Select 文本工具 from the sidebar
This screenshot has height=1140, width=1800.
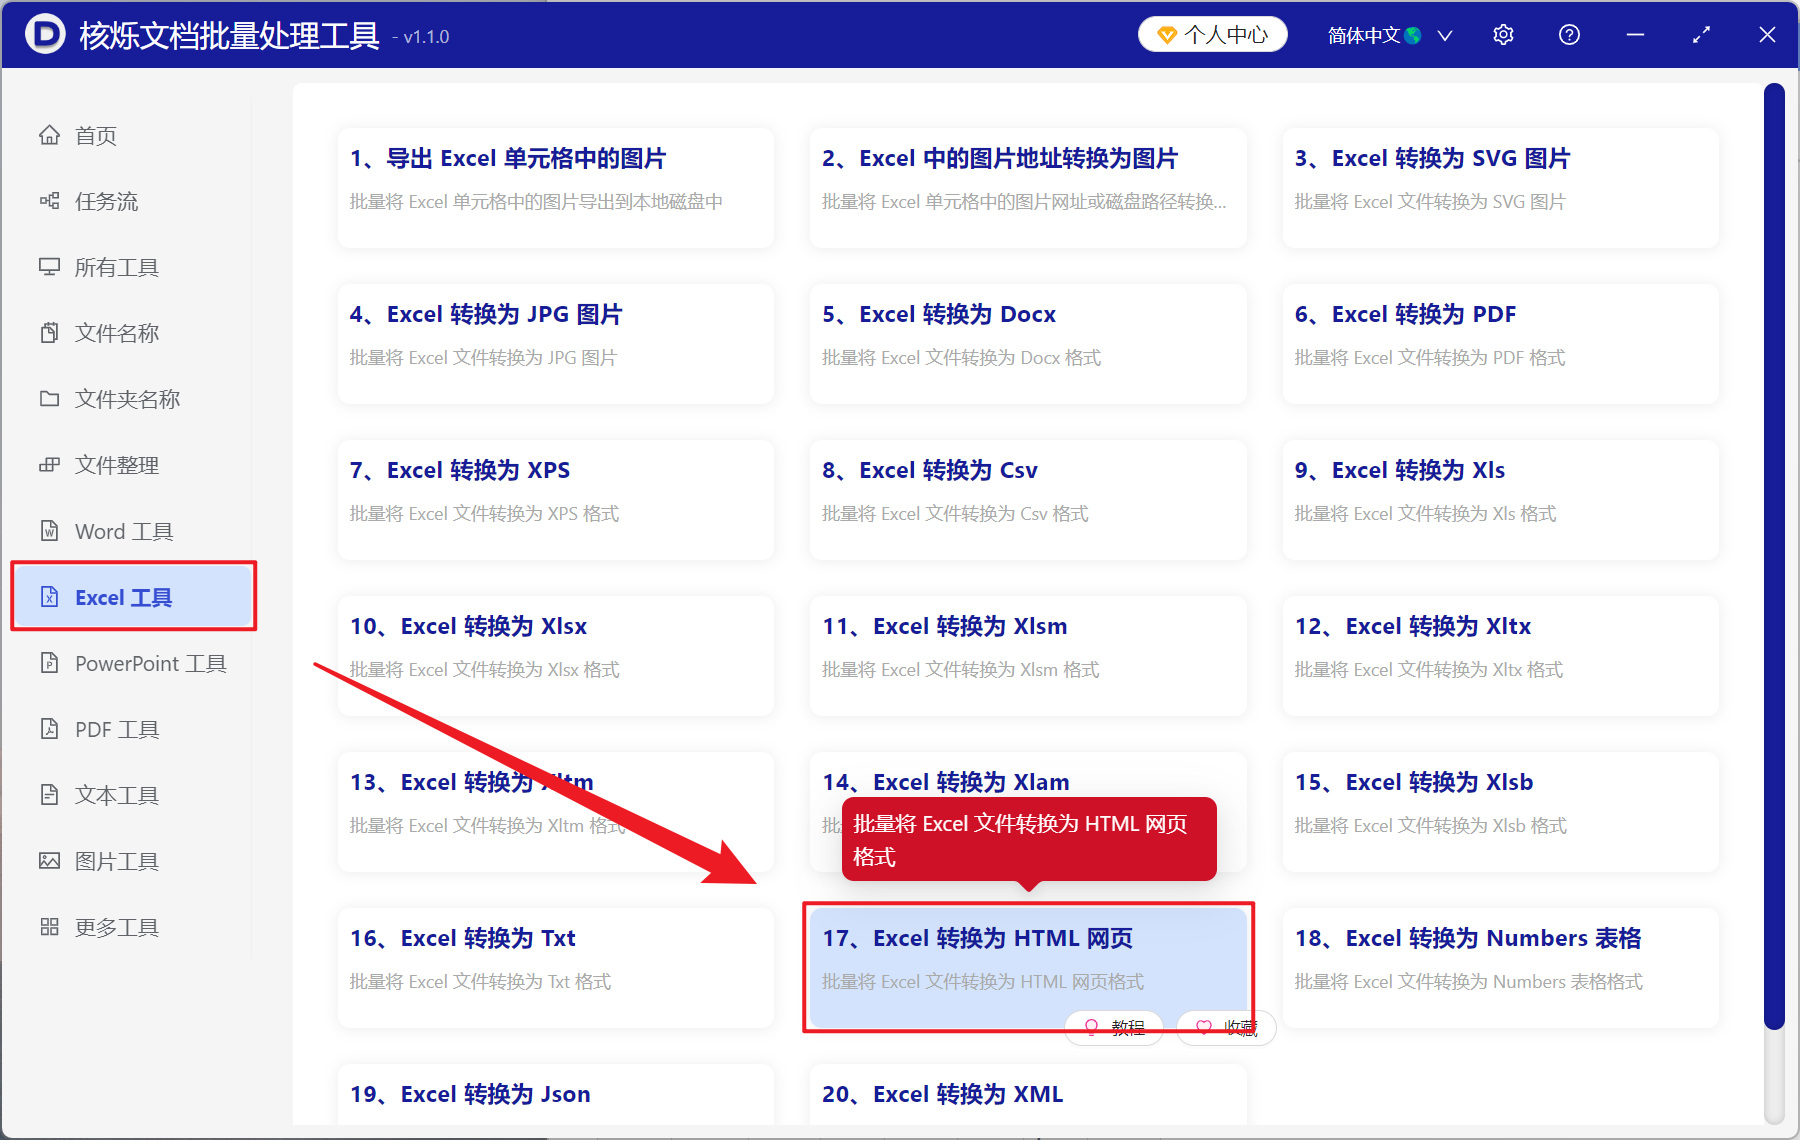[x=116, y=795]
